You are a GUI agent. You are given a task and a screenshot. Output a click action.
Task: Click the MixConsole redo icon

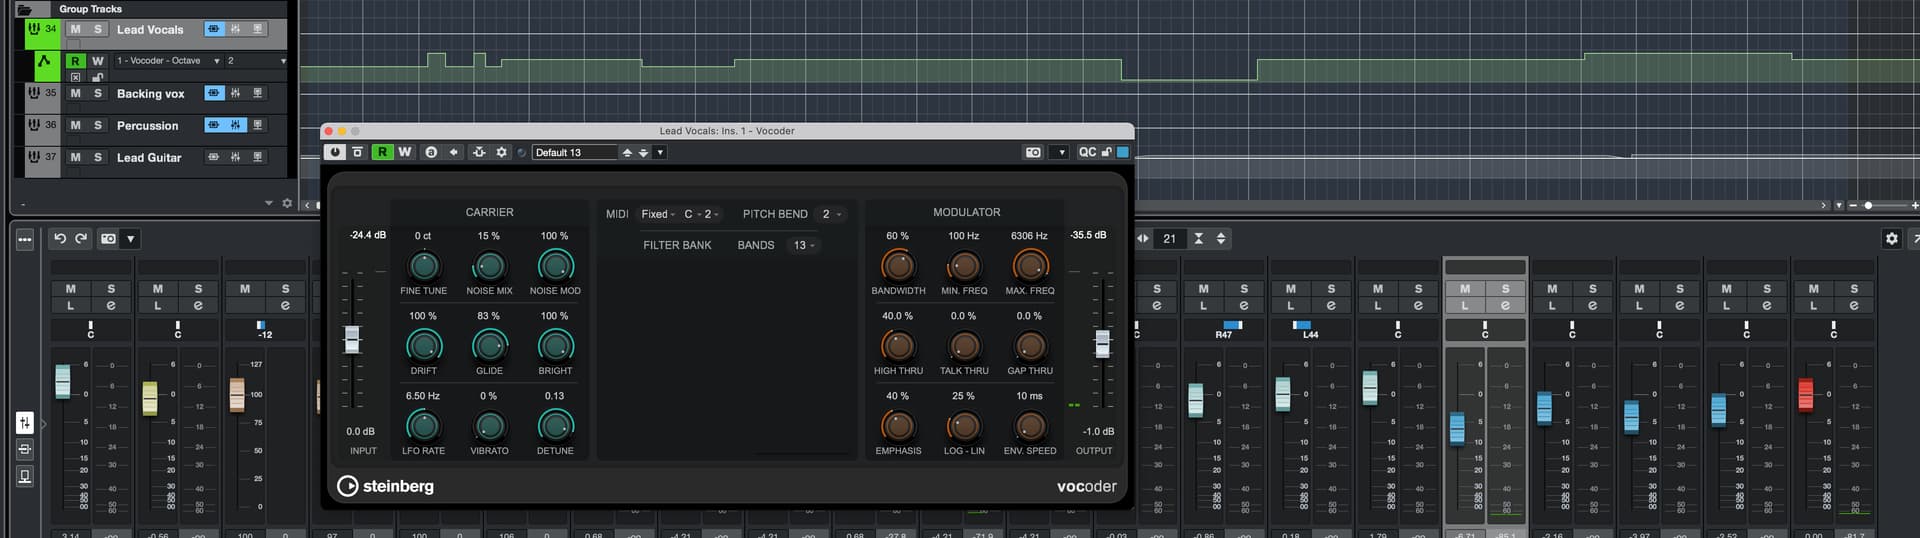81,238
